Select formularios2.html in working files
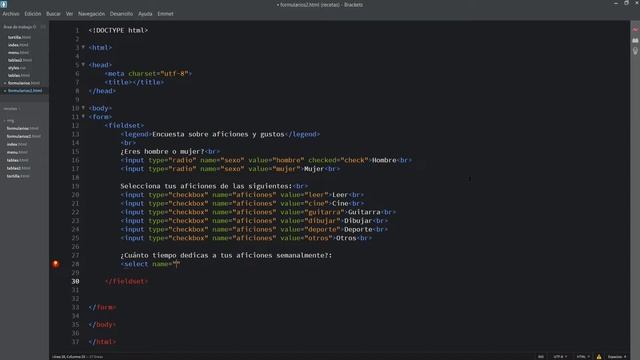Viewport: 640px width, 360px height. 25,91
